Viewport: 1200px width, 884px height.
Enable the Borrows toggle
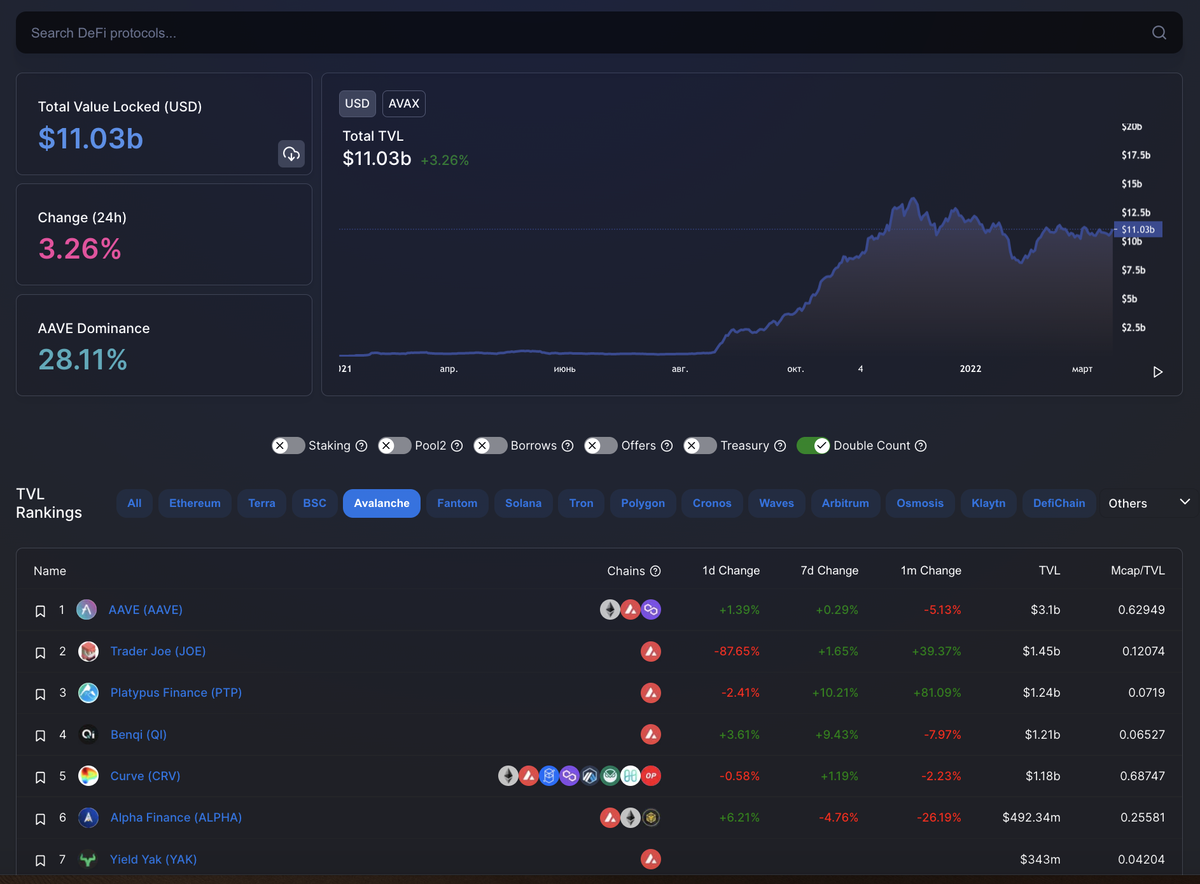click(x=490, y=446)
